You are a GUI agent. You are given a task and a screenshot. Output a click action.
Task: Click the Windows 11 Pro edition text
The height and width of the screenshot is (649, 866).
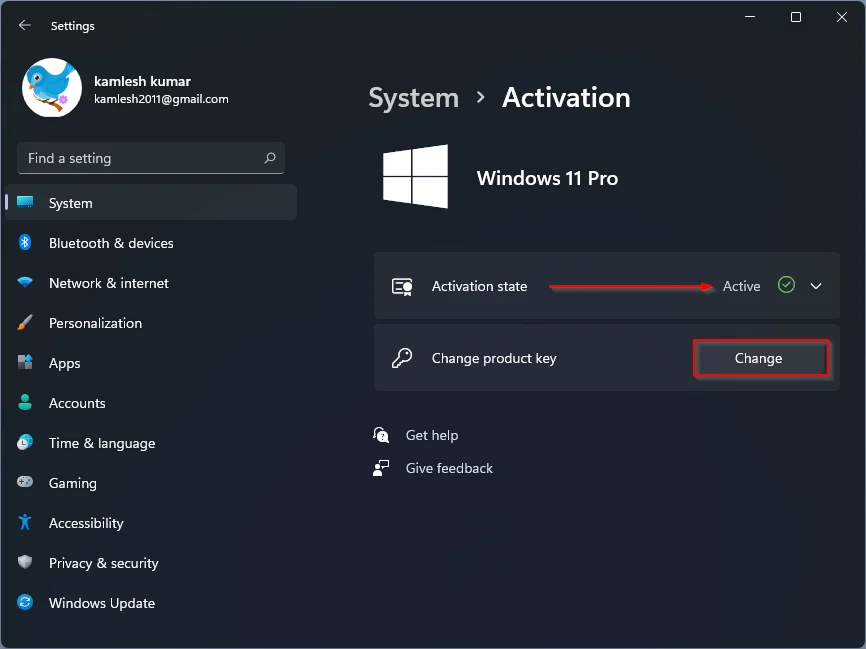tap(547, 178)
